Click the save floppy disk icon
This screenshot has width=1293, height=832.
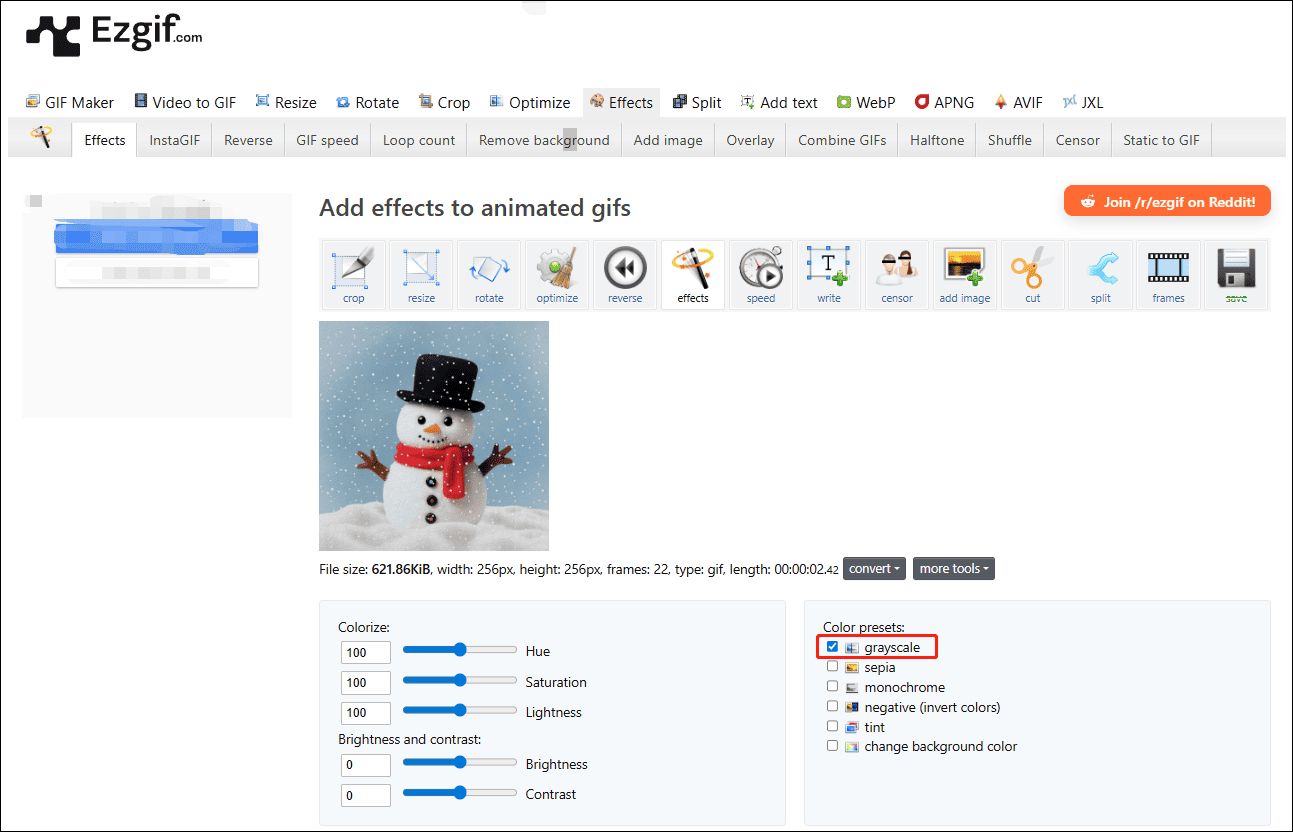1236,275
